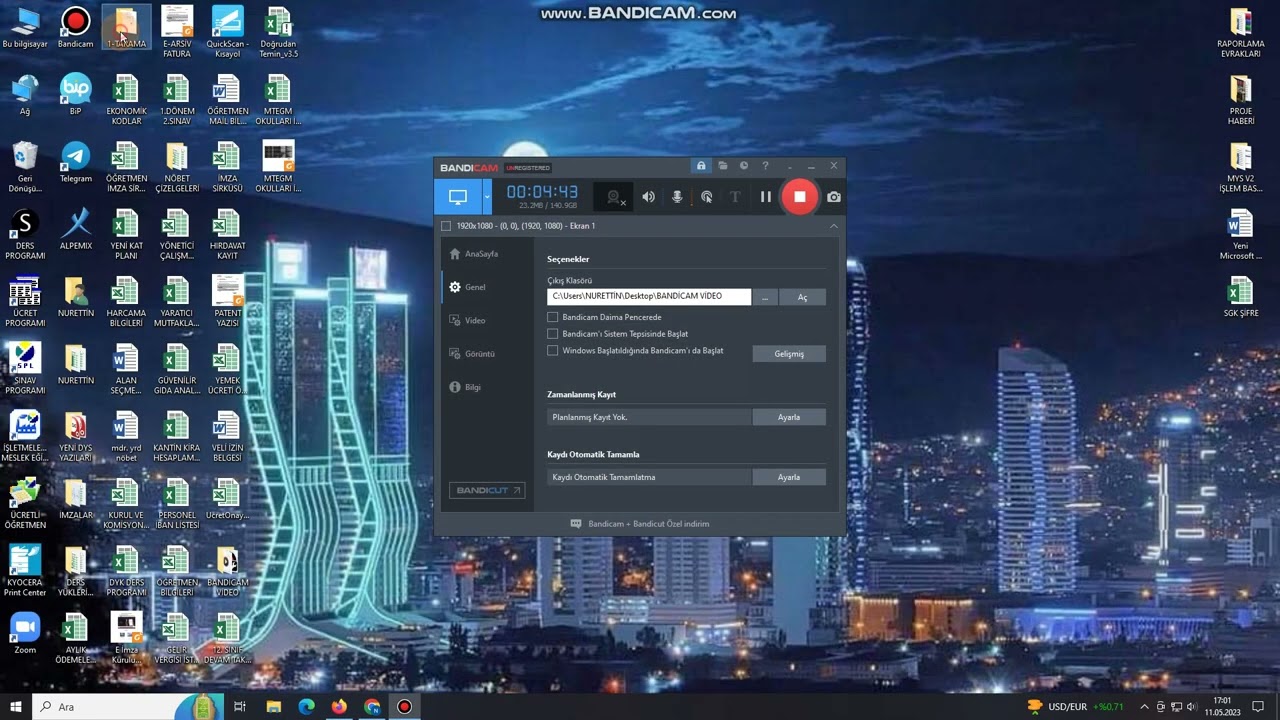The image size is (1280, 720).
Task: Open the BANDICAM VIDEO desktop folder
Action: pyautogui.click(x=227, y=572)
